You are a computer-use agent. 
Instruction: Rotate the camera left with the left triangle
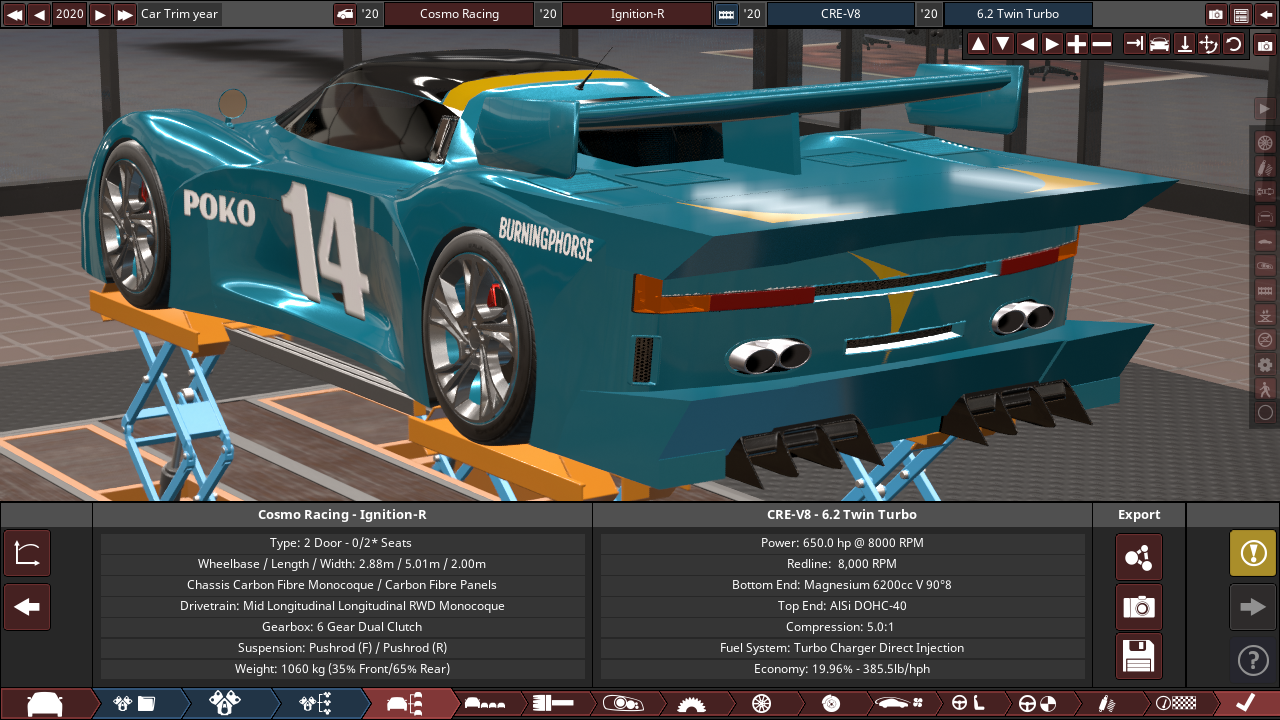(1027, 44)
